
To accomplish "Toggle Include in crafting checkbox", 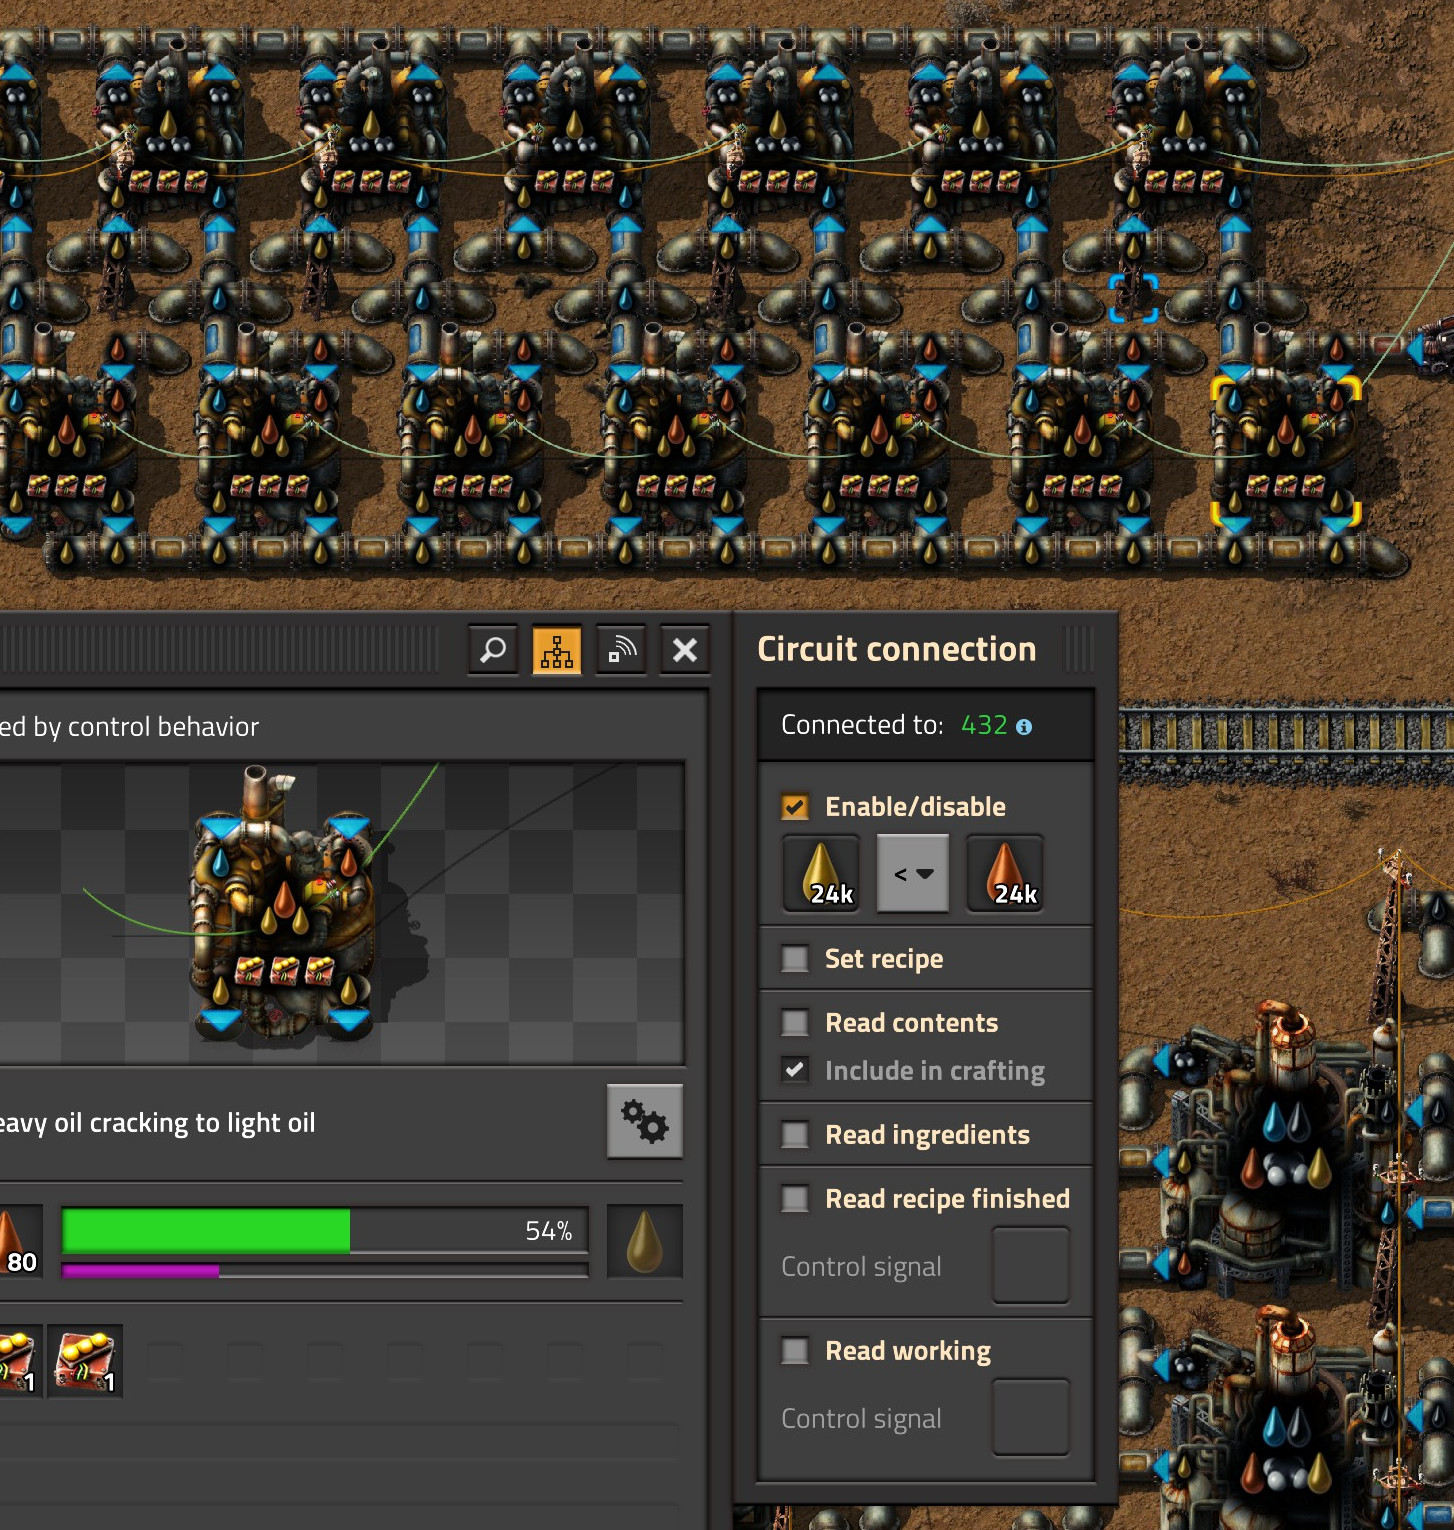I will 795,1071.
